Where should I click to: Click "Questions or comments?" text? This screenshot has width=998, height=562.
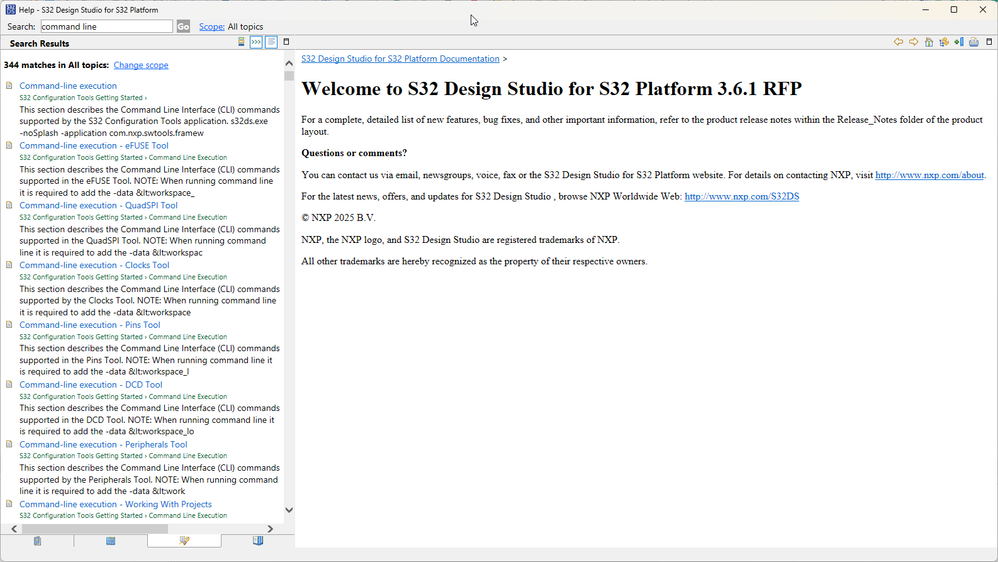354,153
